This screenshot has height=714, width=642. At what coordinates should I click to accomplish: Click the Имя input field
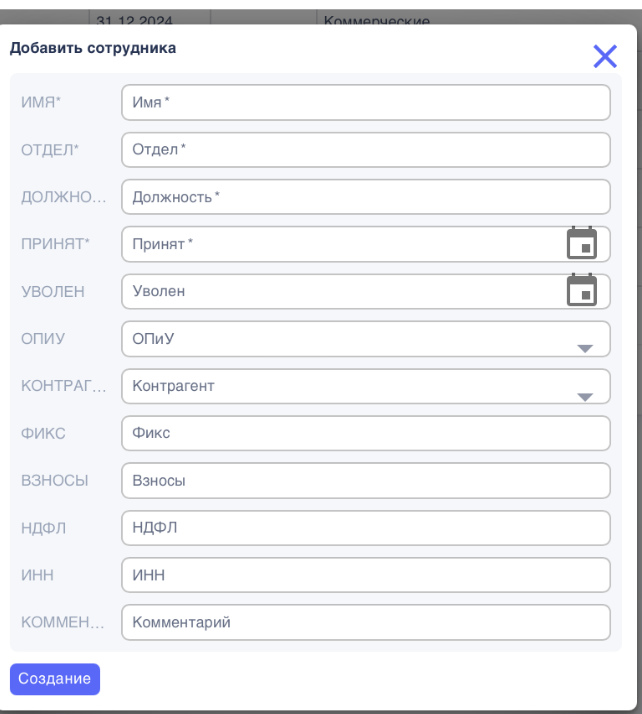coord(365,102)
